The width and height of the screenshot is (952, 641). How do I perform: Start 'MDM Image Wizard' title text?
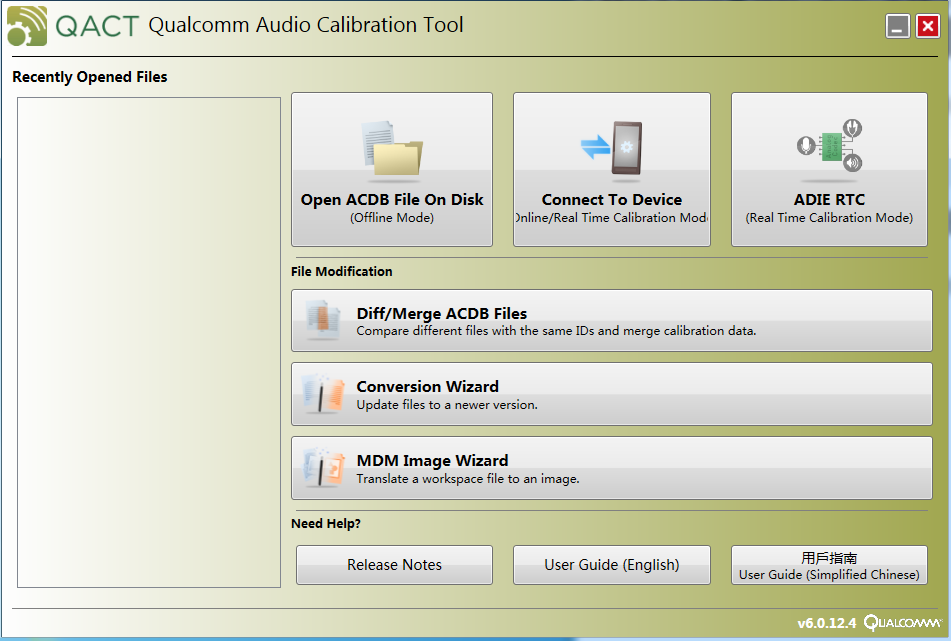(432, 461)
